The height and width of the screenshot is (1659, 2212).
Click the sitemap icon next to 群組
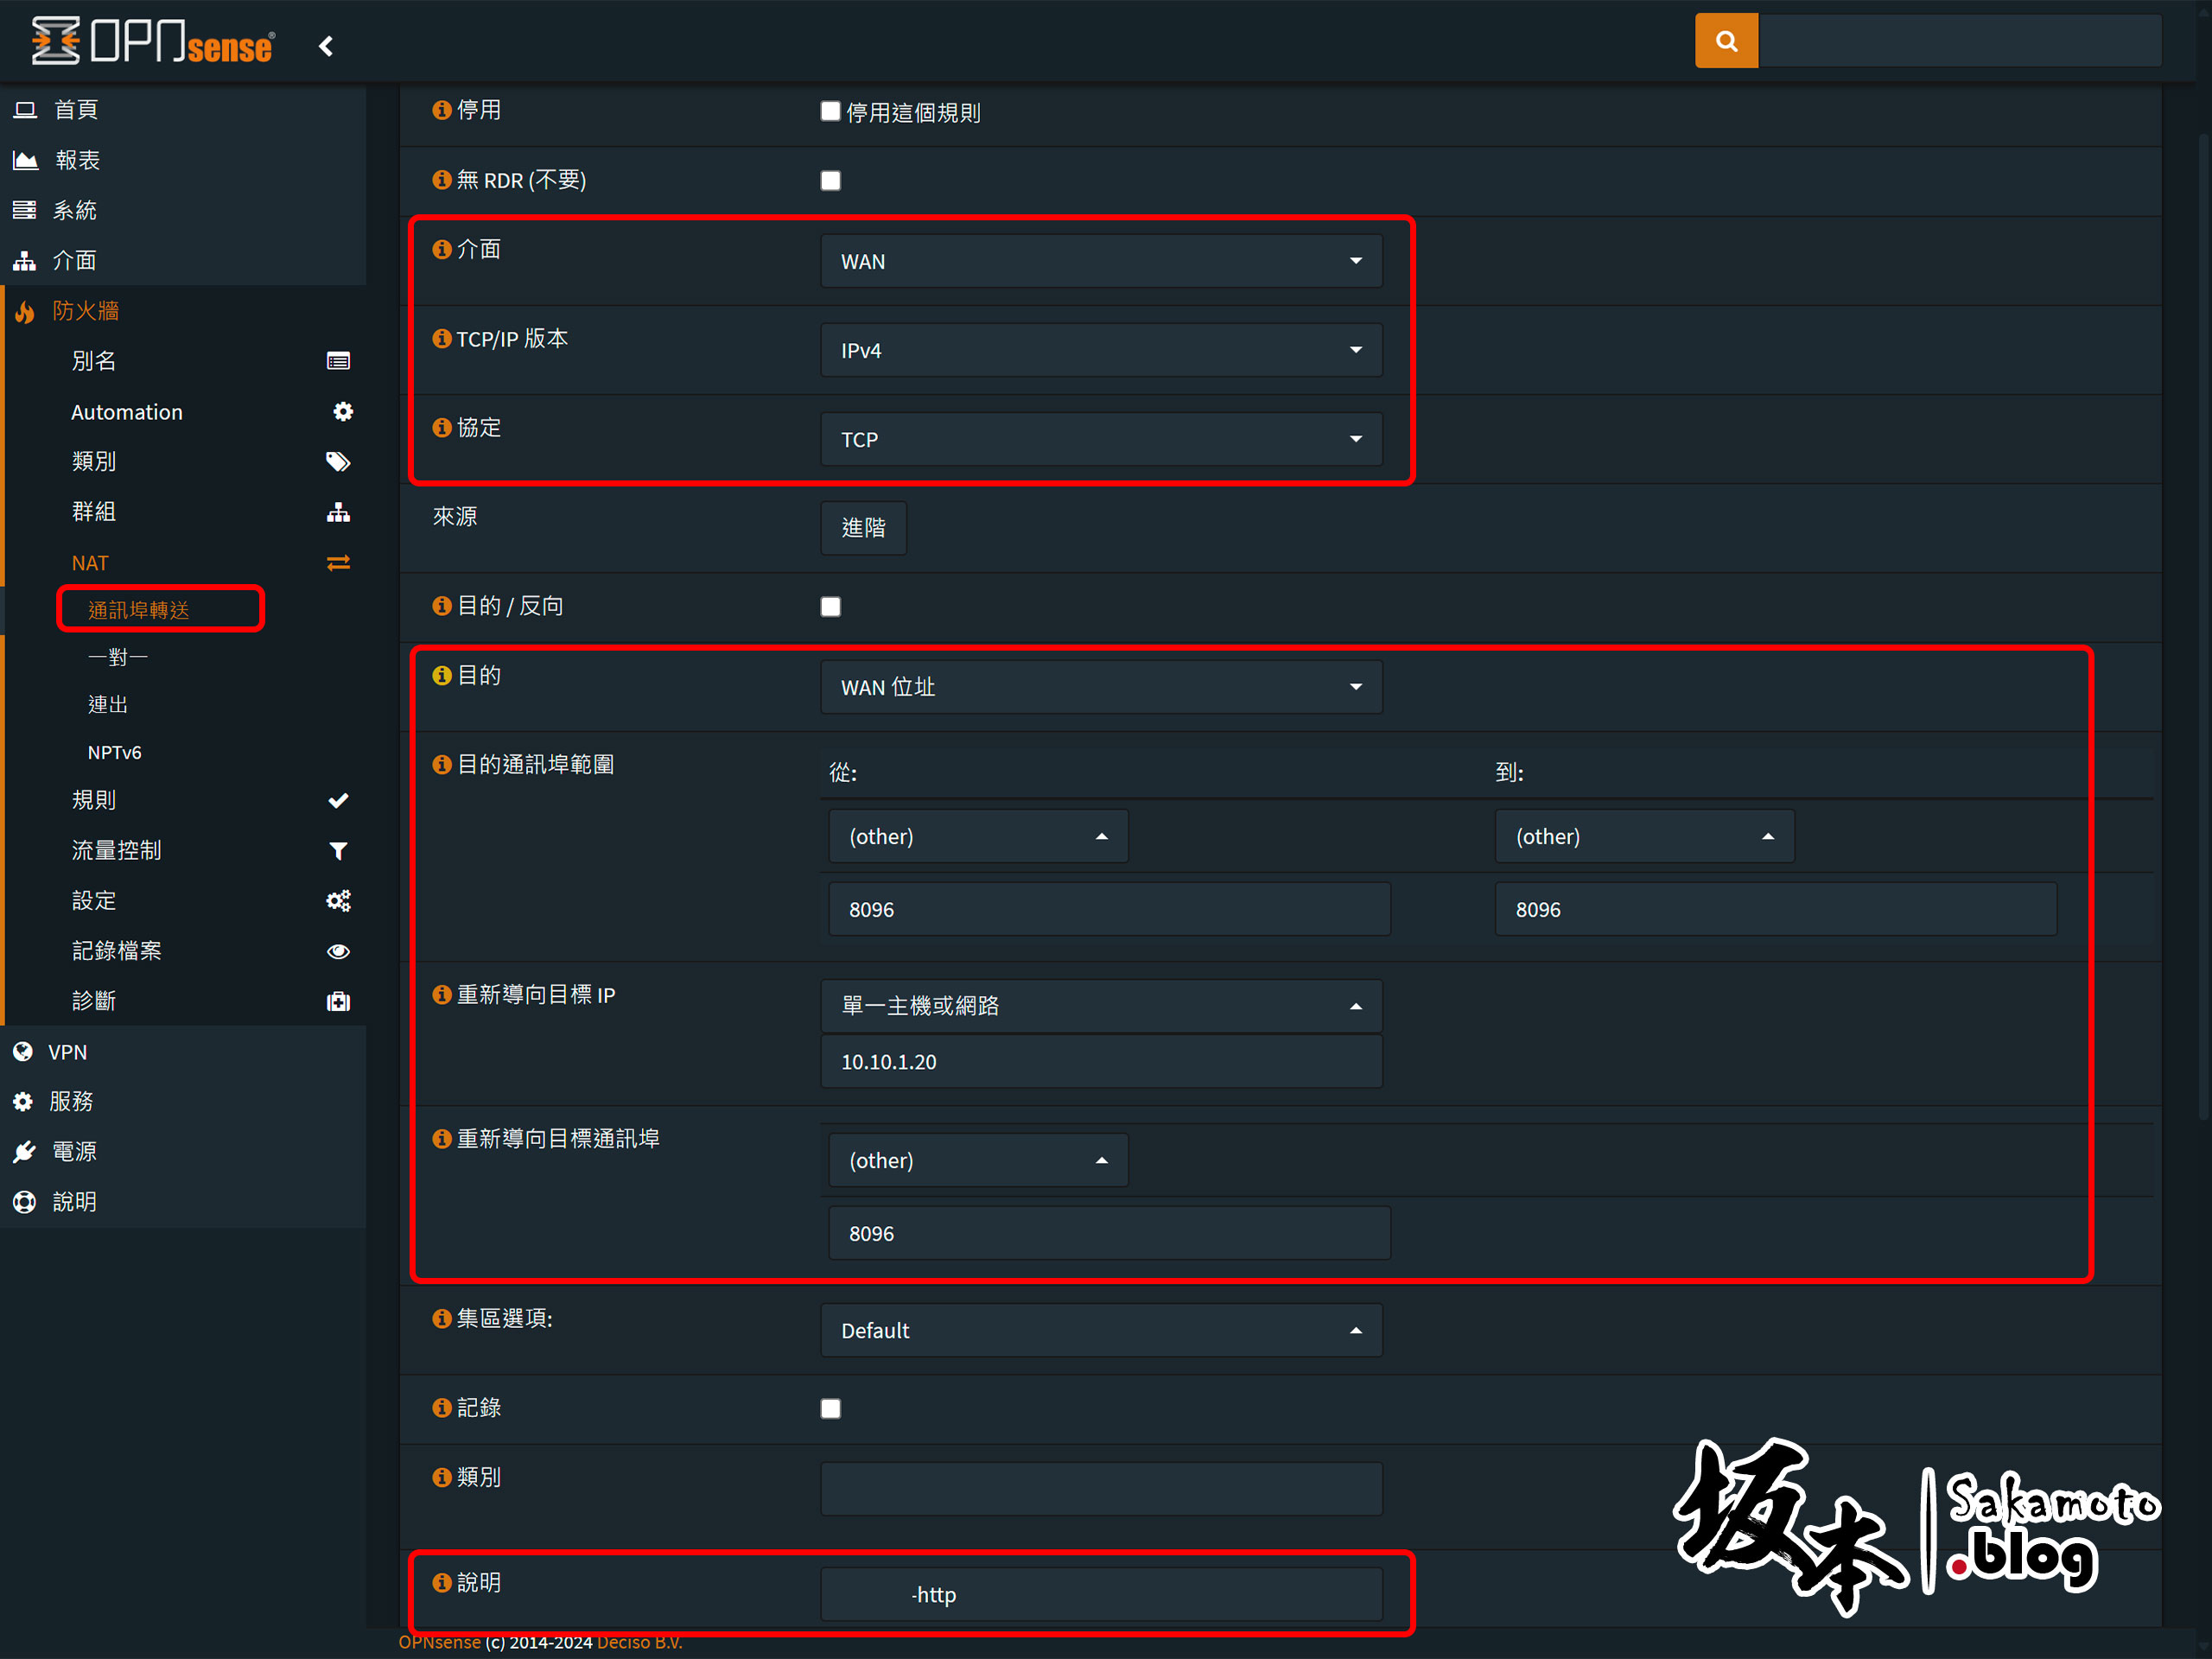[338, 512]
